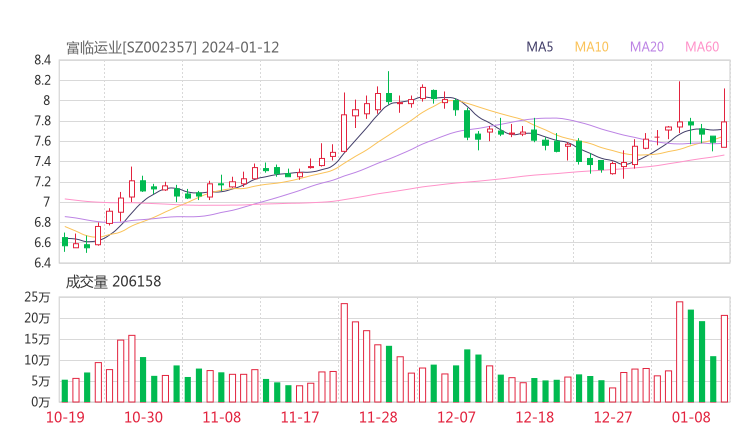Click the 10万 volume axis label
The image size is (740, 440).
[x=37, y=360]
